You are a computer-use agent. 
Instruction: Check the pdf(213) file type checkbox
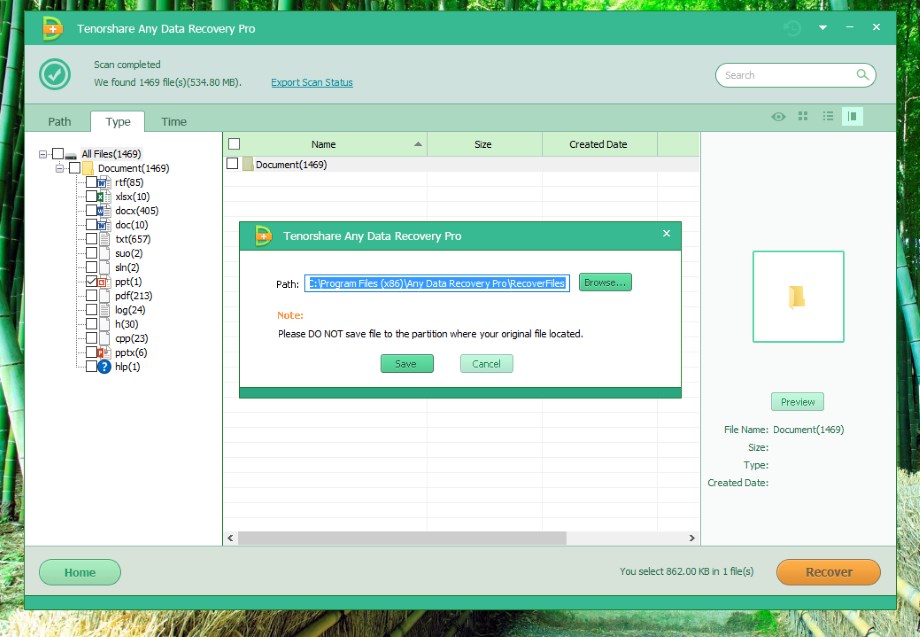tap(91, 296)
